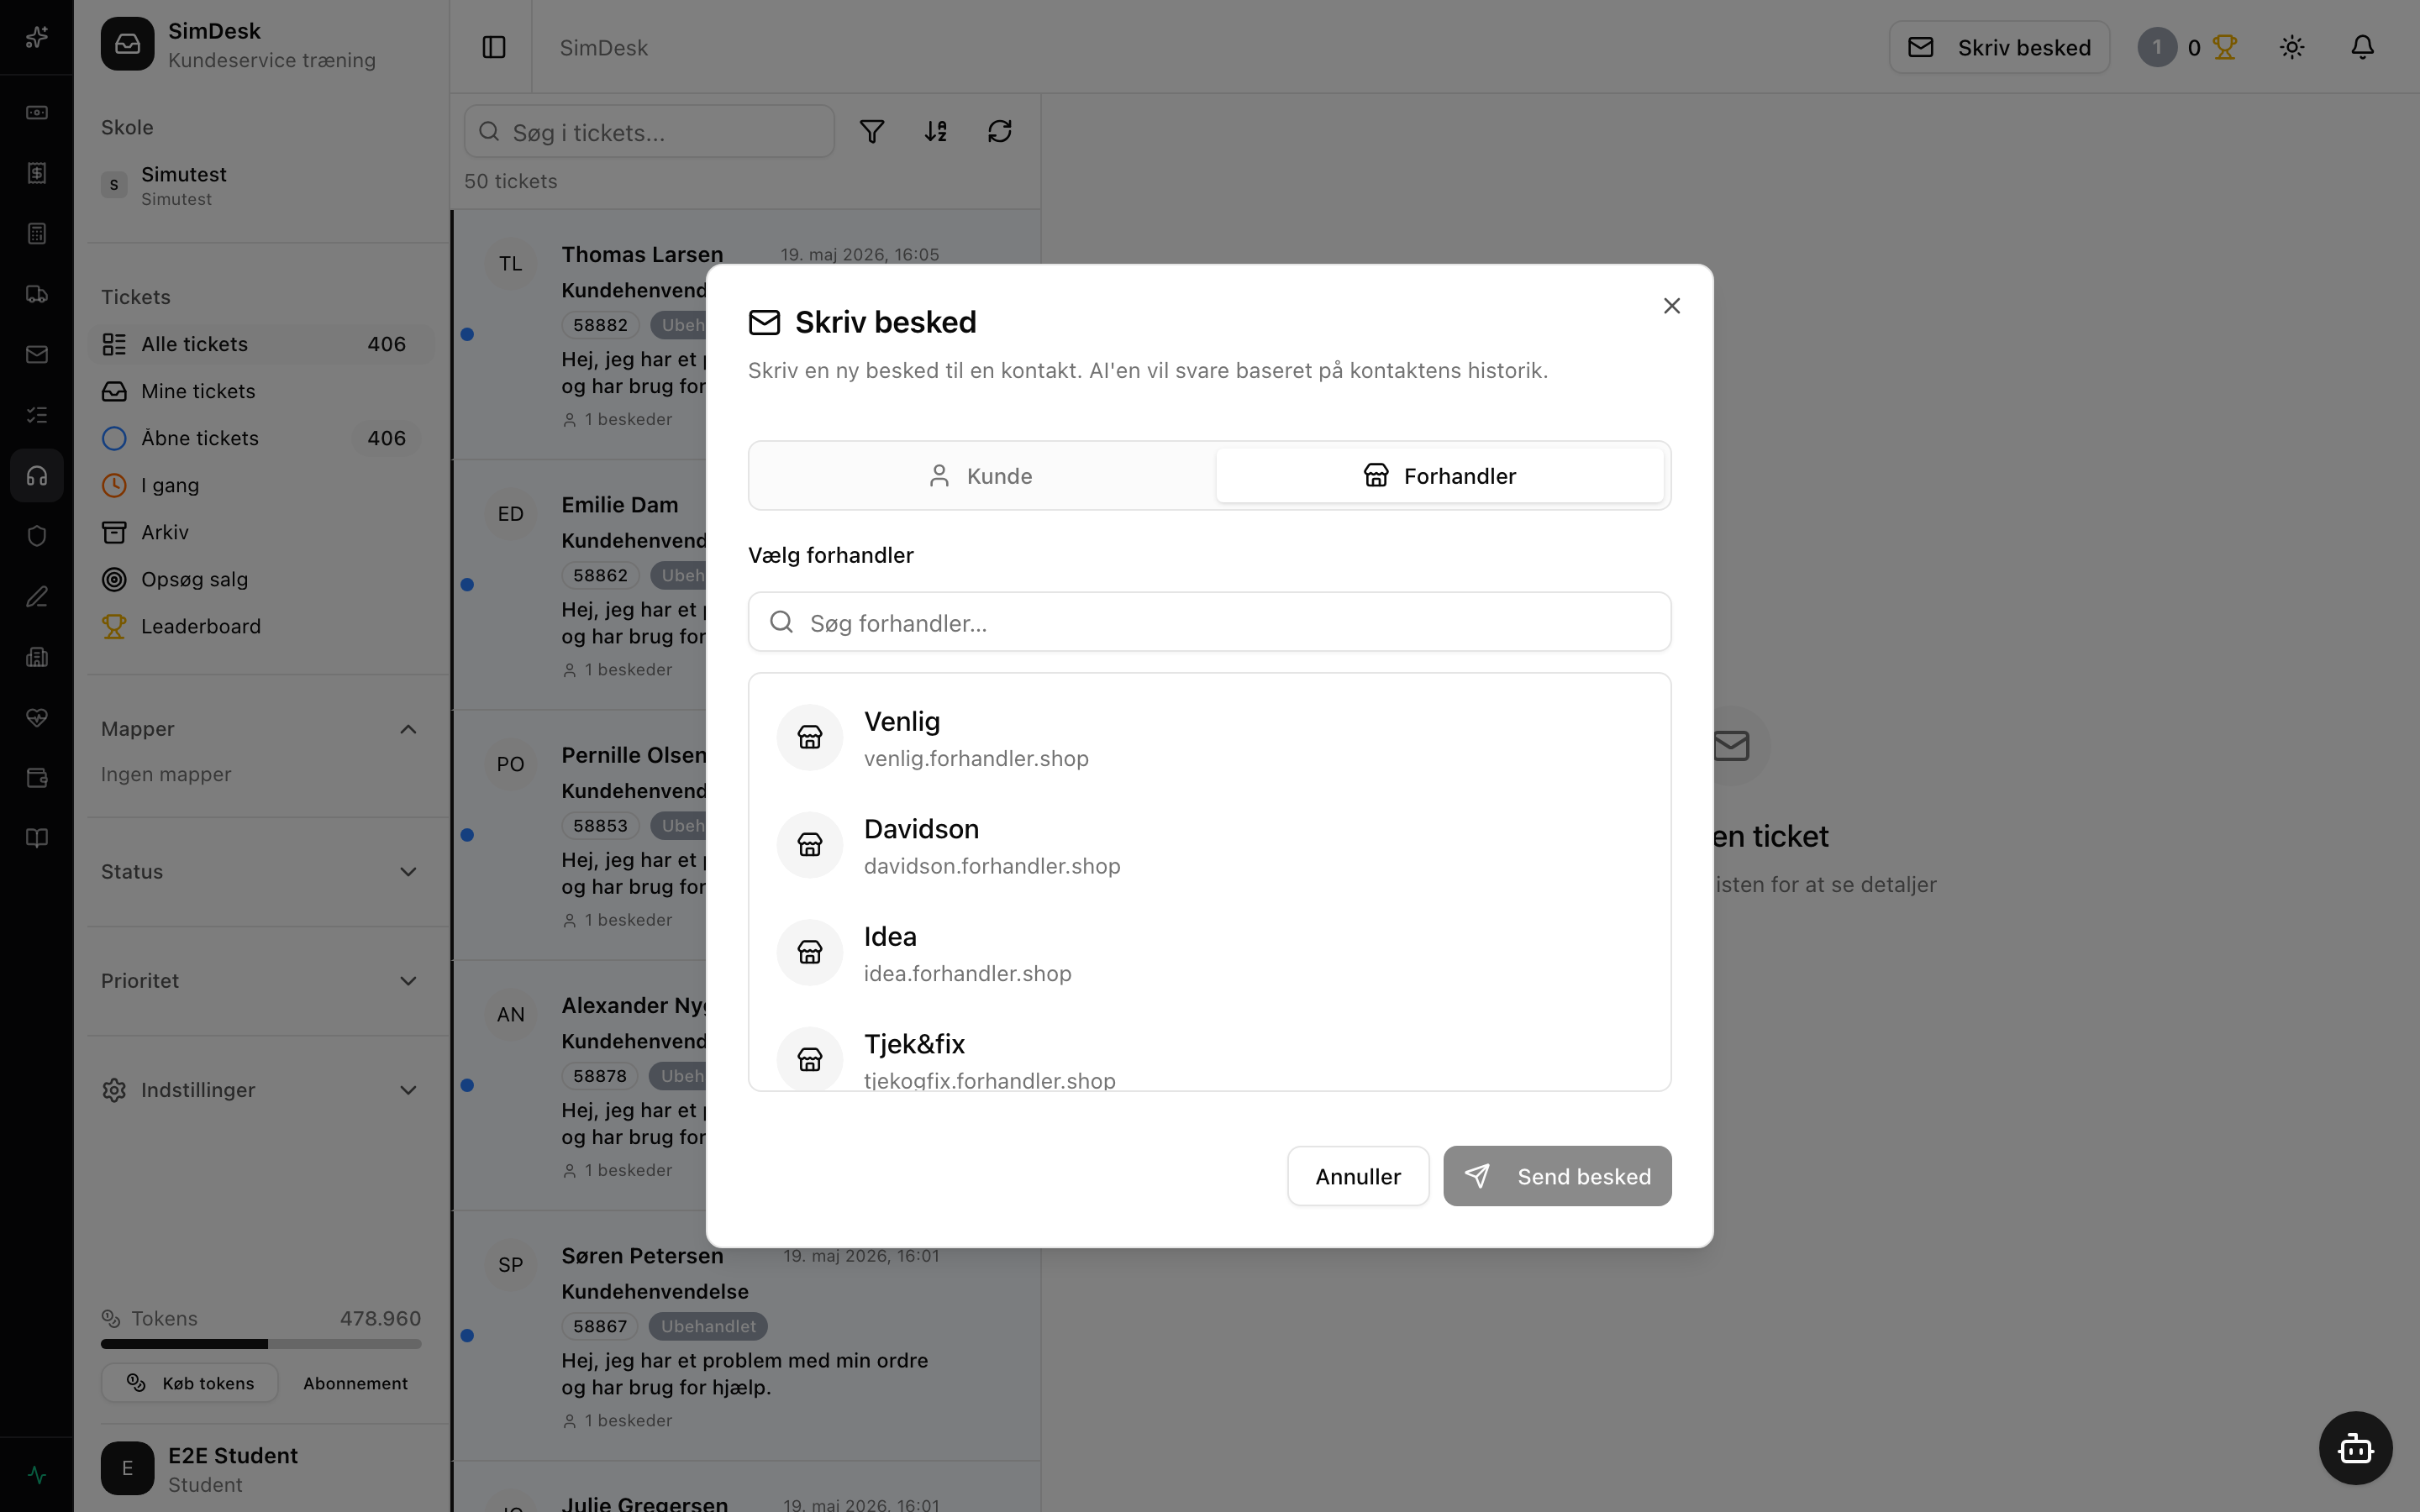
Task: Open the mail envelope icon in the rail
Action: pos(37,354)
